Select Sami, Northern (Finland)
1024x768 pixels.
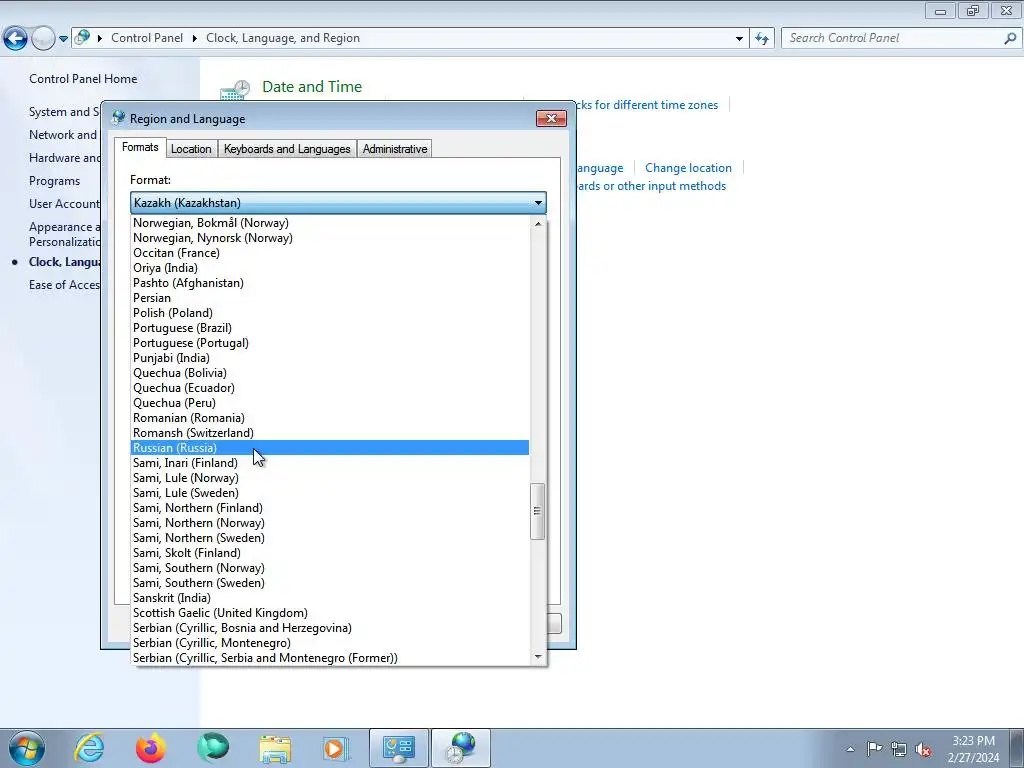click(x=330, y=508)
